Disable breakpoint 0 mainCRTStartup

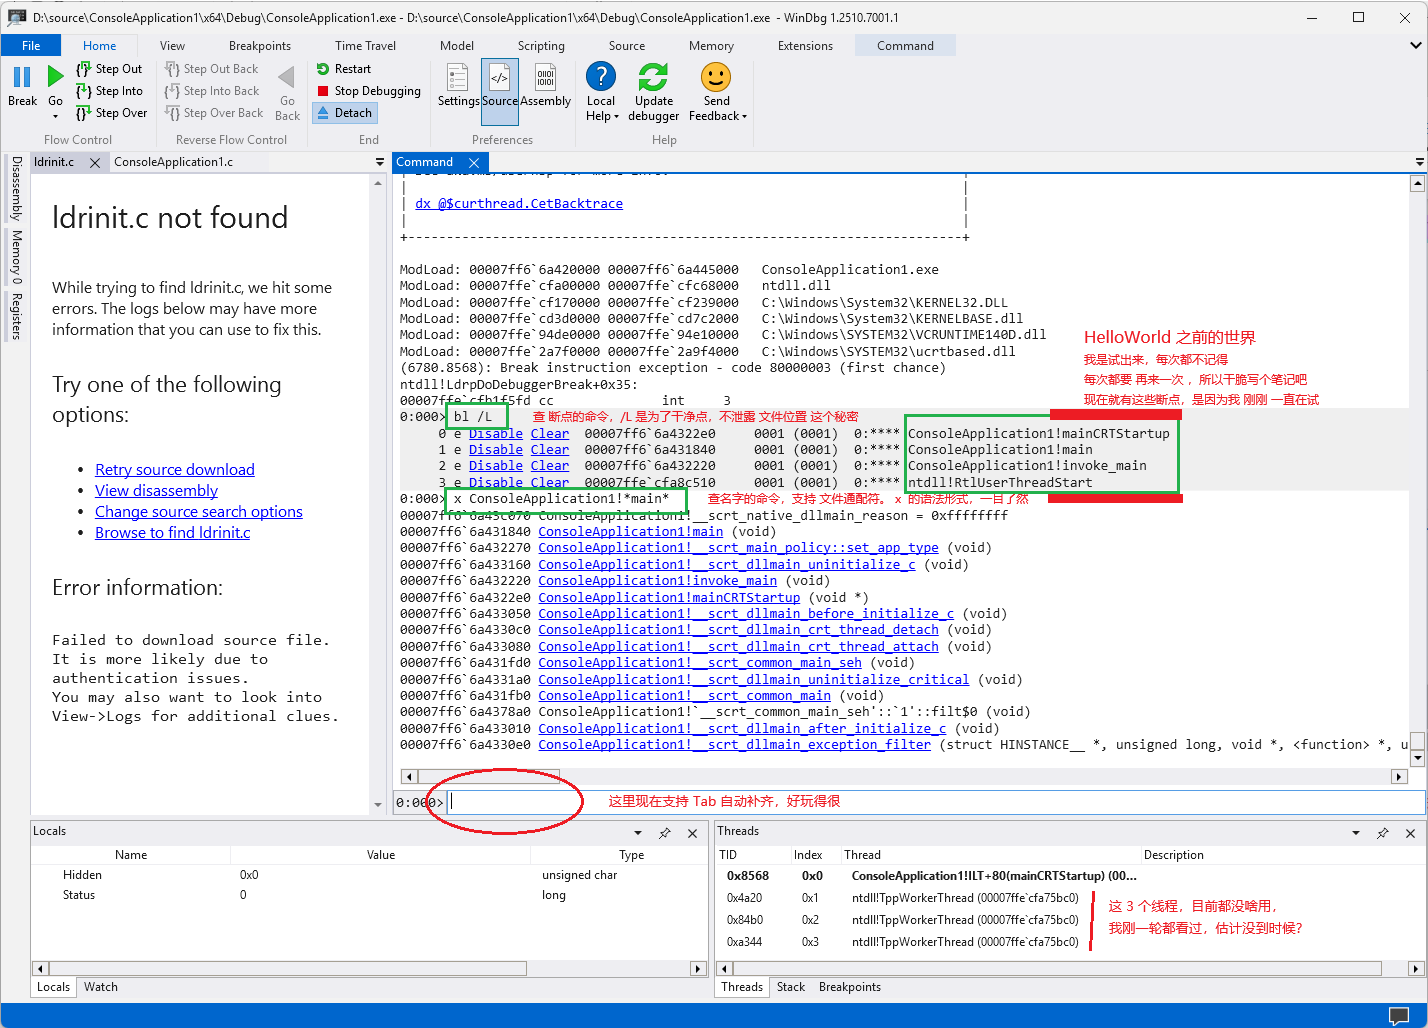pyautogui.click(x=496, y=434)
